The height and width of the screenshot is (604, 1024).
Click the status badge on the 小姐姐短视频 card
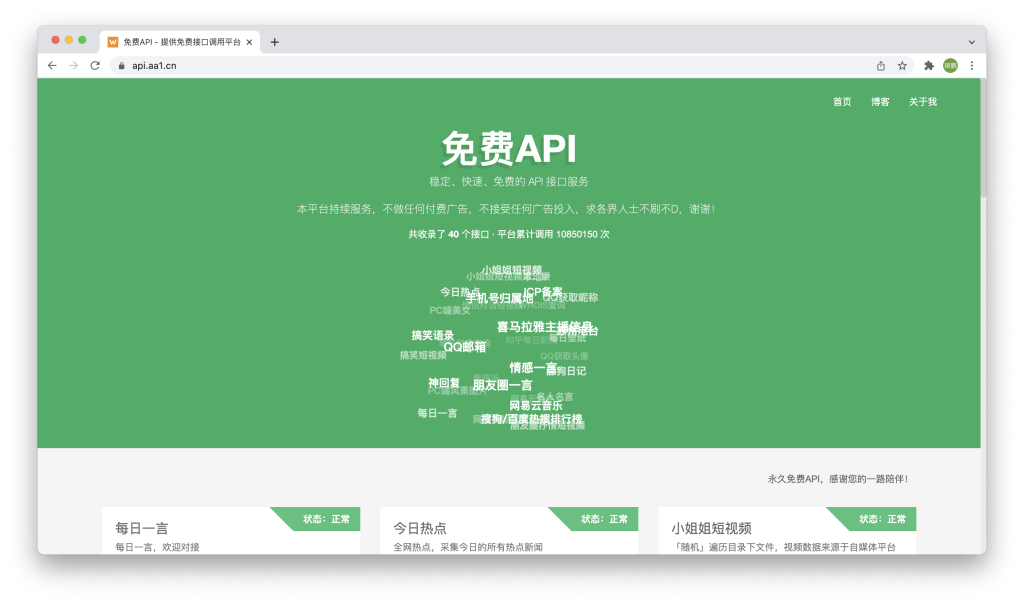tap(882, 518)
